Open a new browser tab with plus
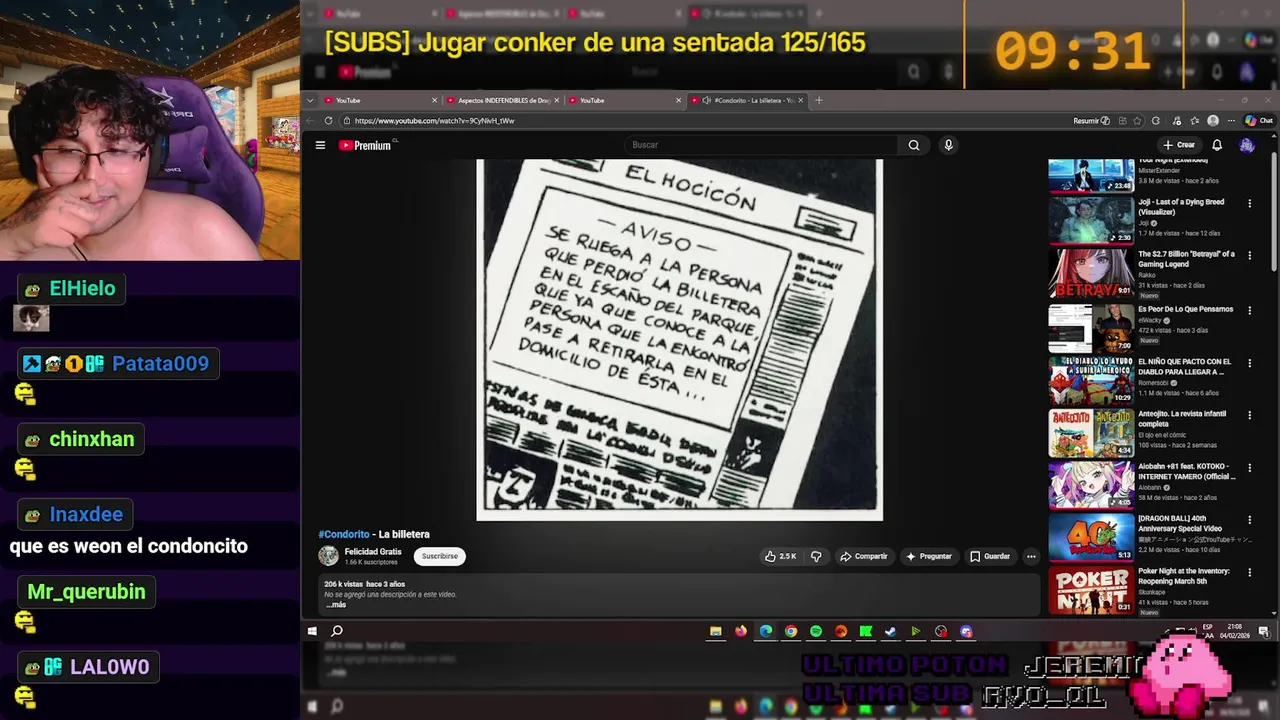Image resolution: width=1280 pixels, height=720 pixels. coord(818,100)
